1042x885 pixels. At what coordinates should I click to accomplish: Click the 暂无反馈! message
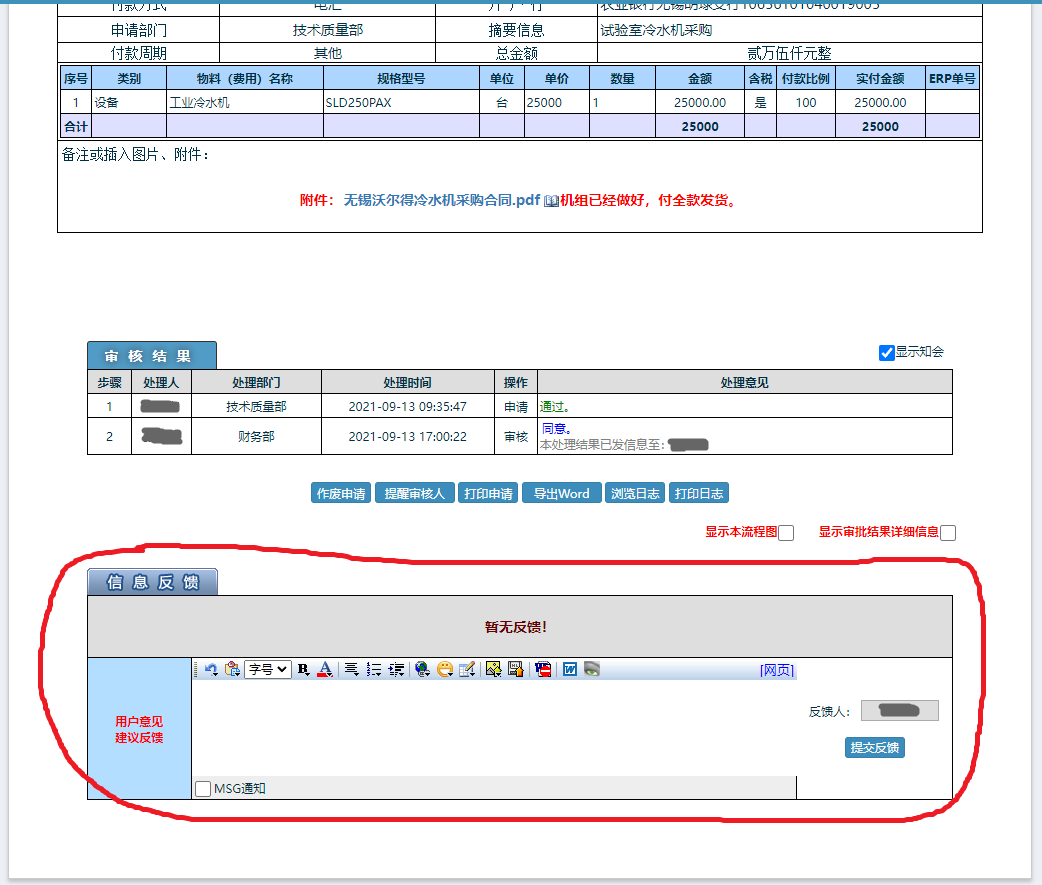[516, 627]
